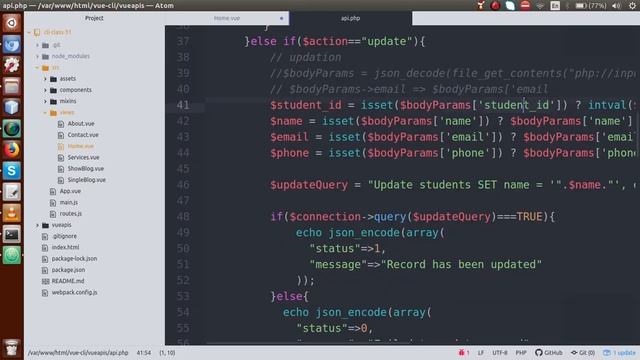Click the battery indicator showing 77%
Screen dimensions: 640x360
tap(591, 5)
